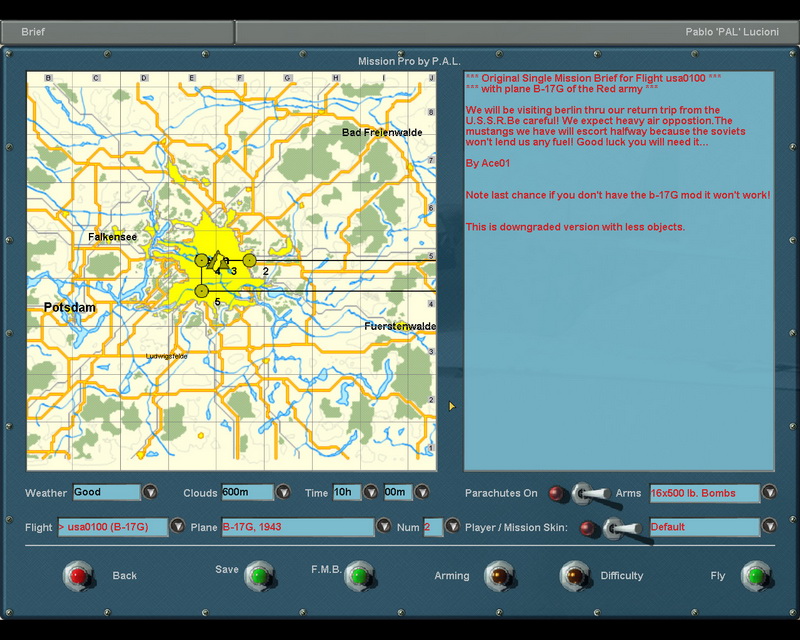This screenshot has height=640, width=800.
Task: Click the green Save button
Action: tap(260, 576)
